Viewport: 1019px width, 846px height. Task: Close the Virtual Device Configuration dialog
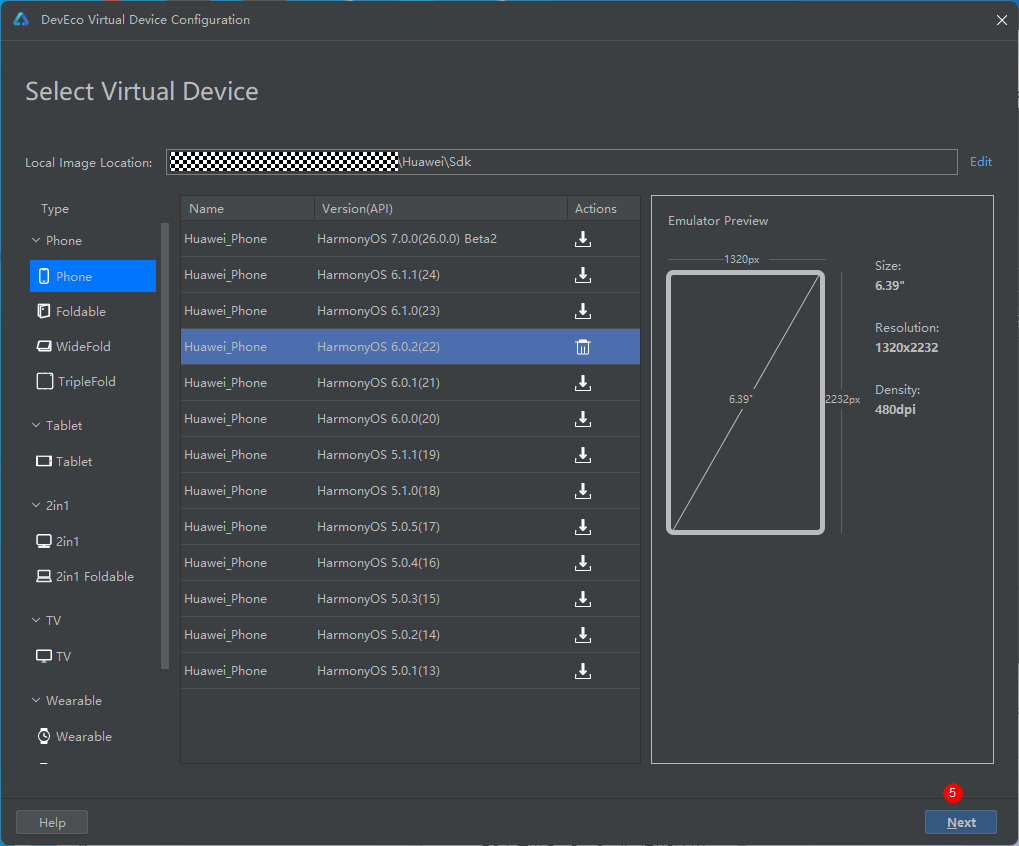coord(1001,20)
